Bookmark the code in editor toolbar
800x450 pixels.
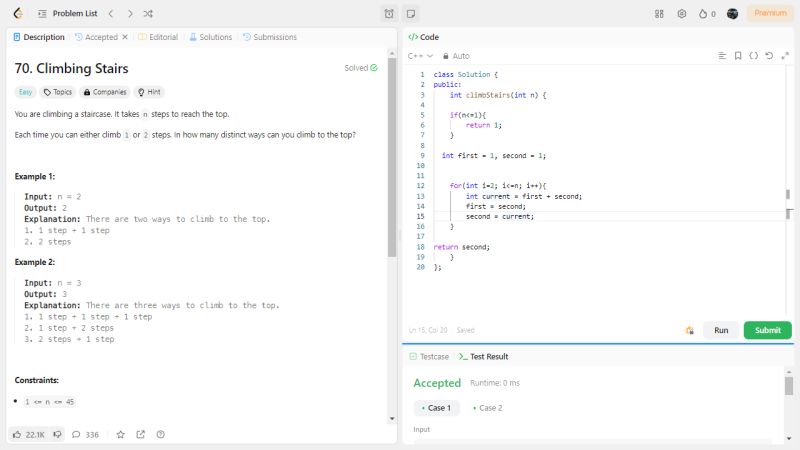738,56
